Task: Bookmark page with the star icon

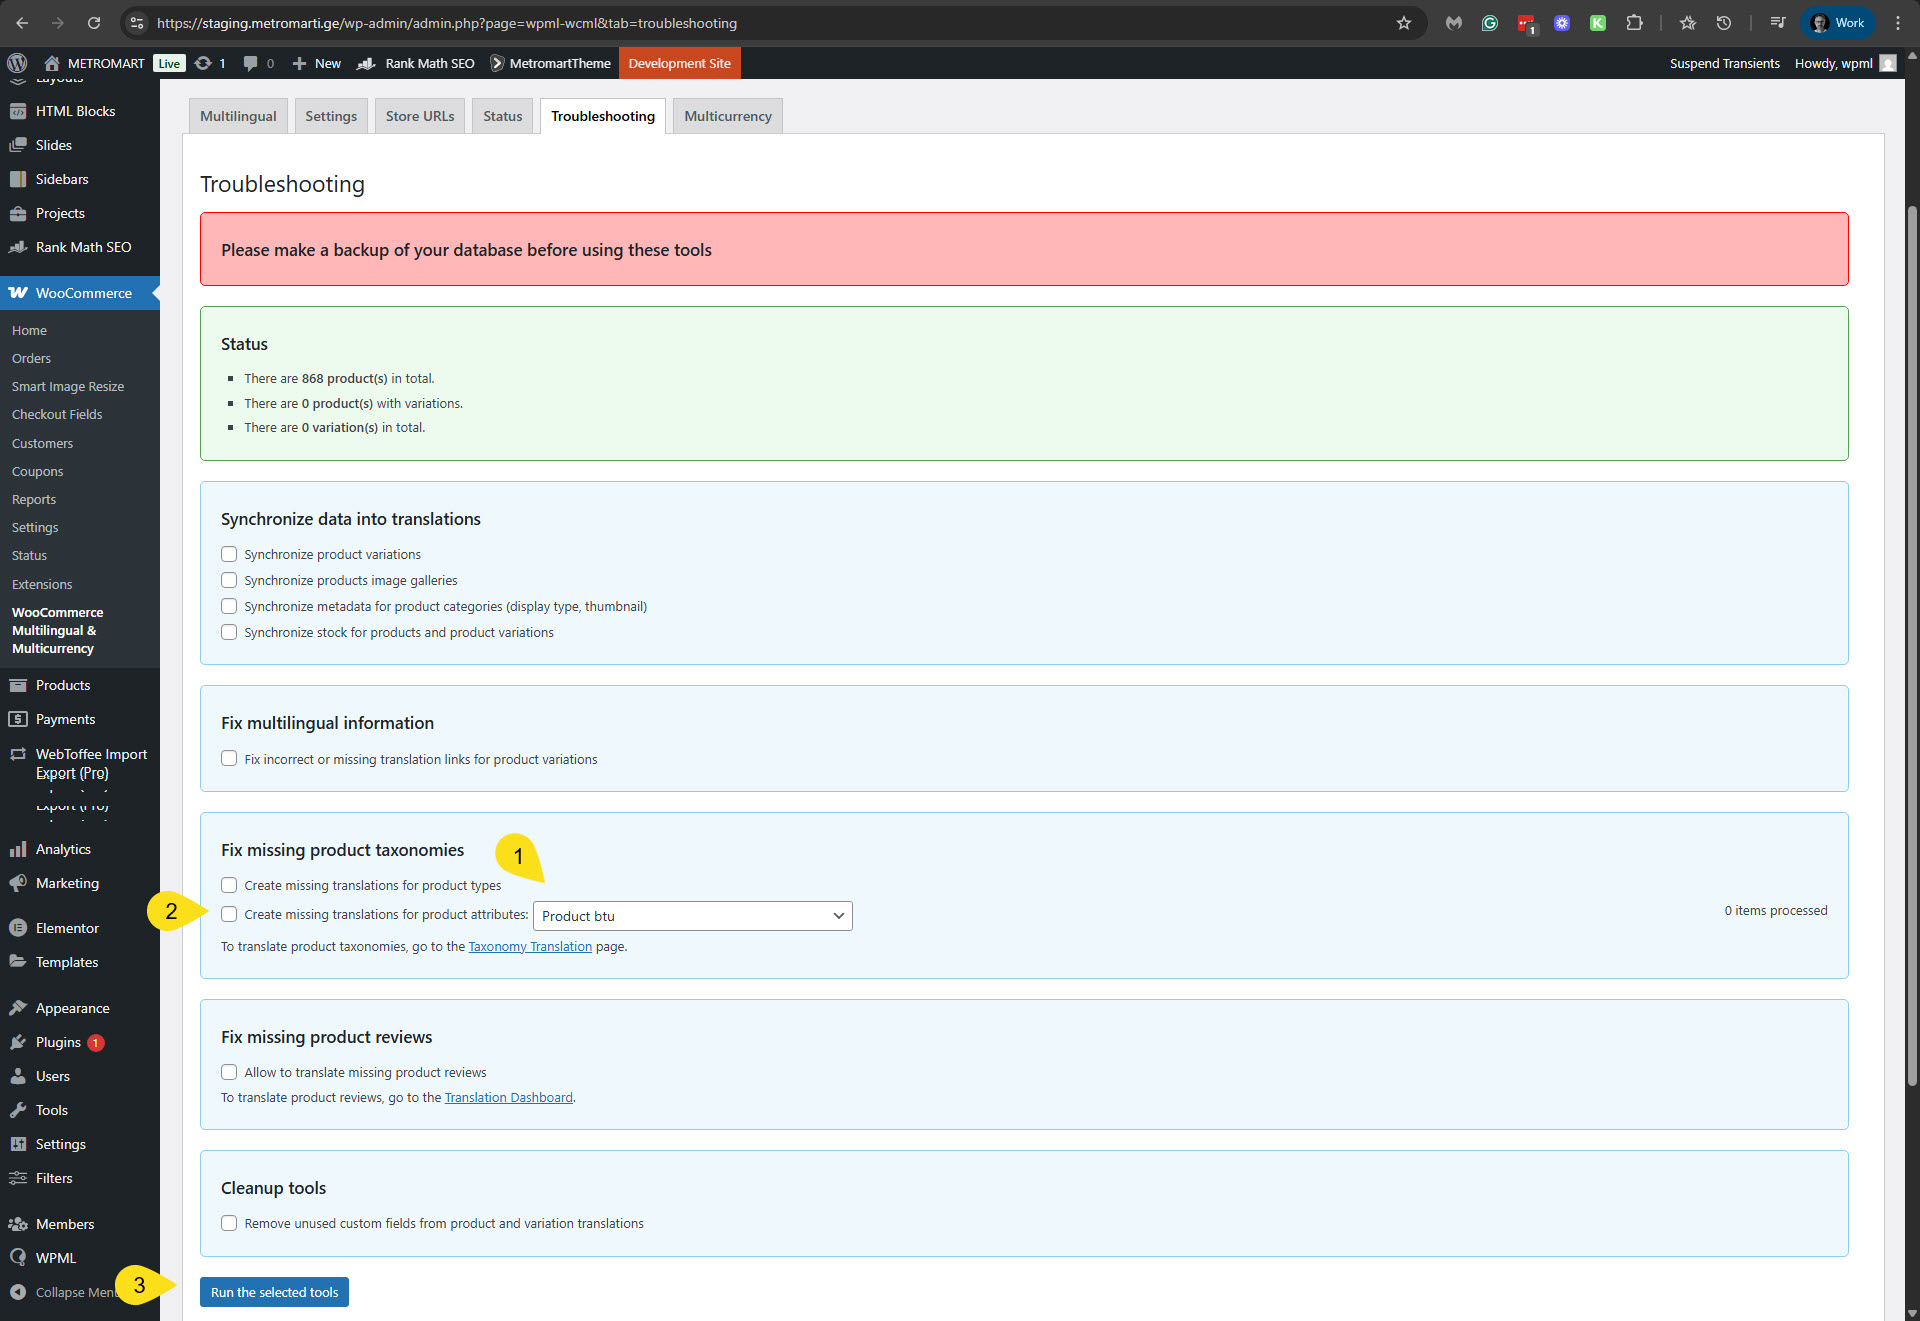Action: [1404, 23]
